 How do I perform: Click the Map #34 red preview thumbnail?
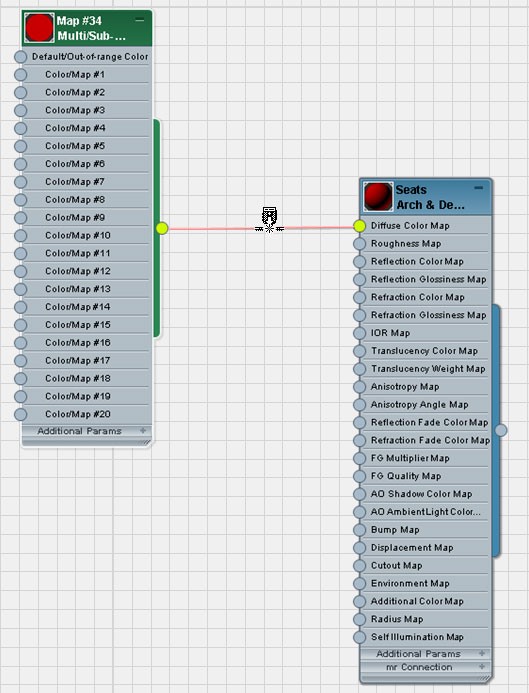39,28
